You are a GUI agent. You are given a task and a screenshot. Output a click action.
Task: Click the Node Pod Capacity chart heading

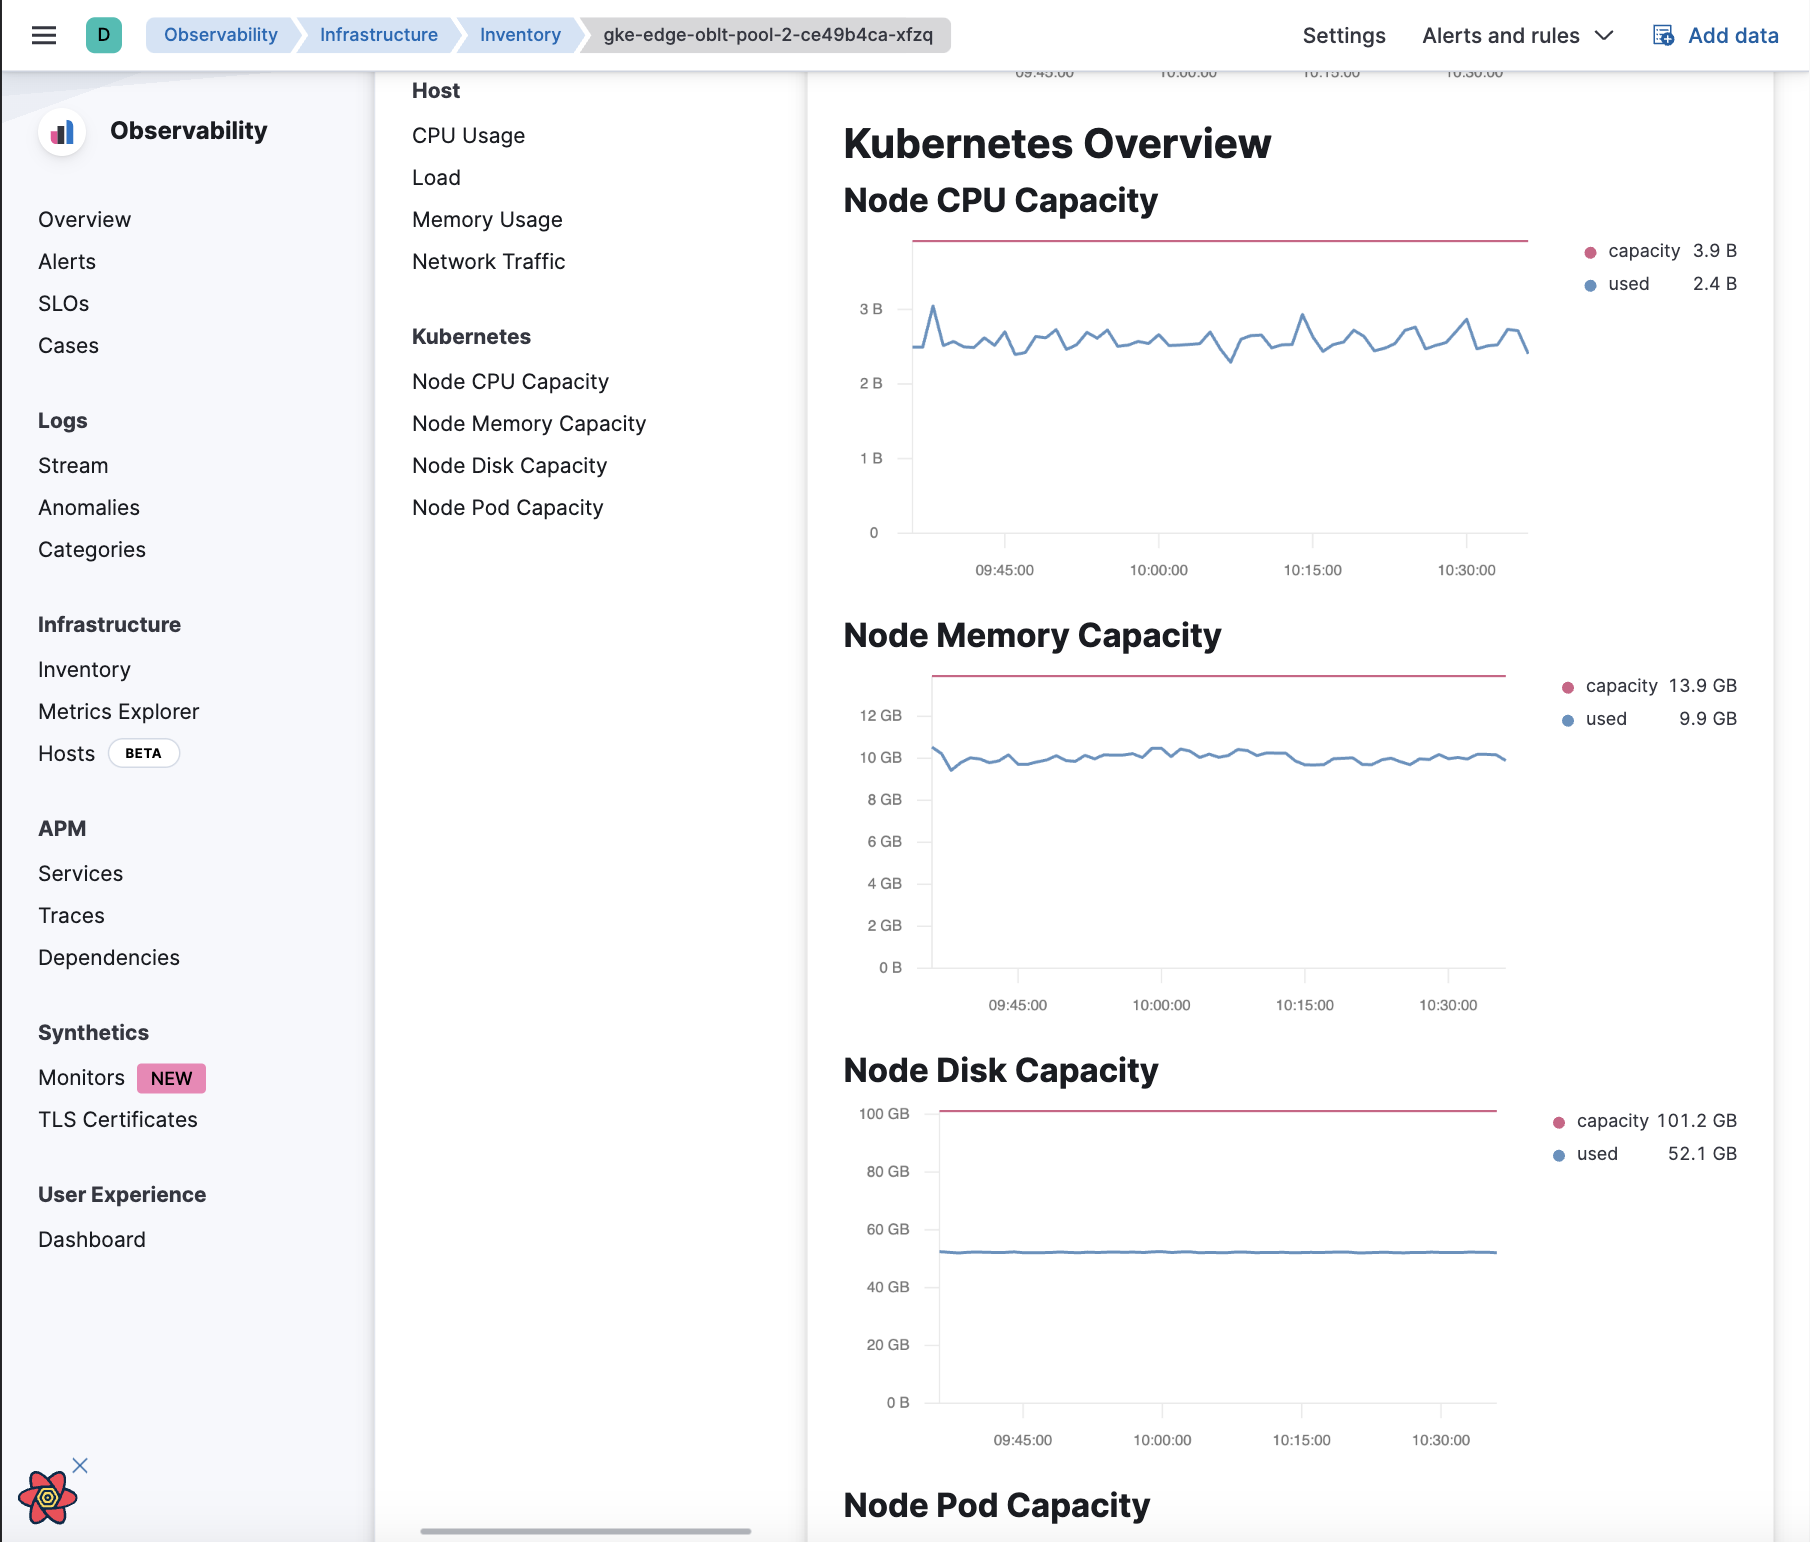click(997, 1505)
